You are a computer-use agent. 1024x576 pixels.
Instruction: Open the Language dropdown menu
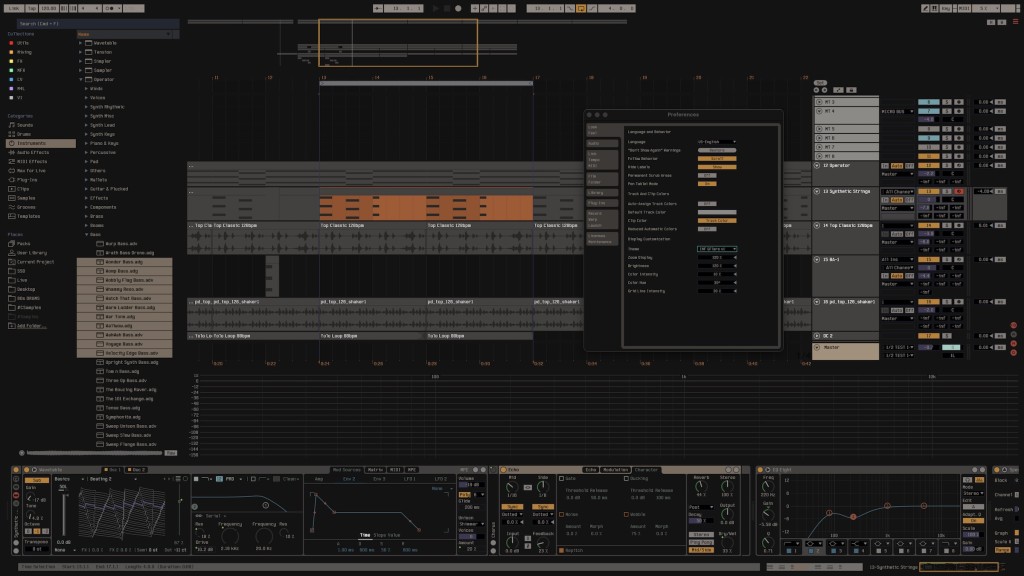click(717, 142)
